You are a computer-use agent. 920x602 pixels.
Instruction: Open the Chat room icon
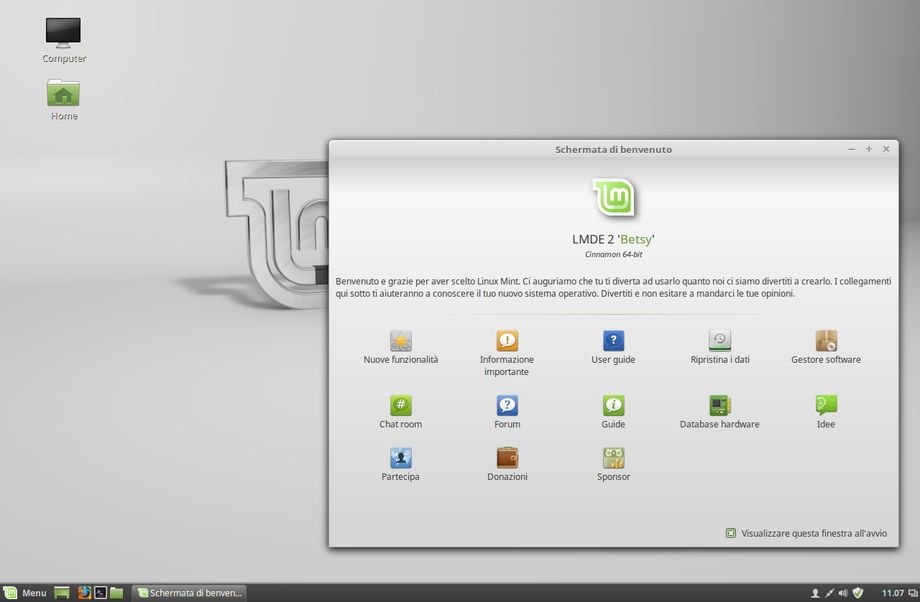coord(401,406)
